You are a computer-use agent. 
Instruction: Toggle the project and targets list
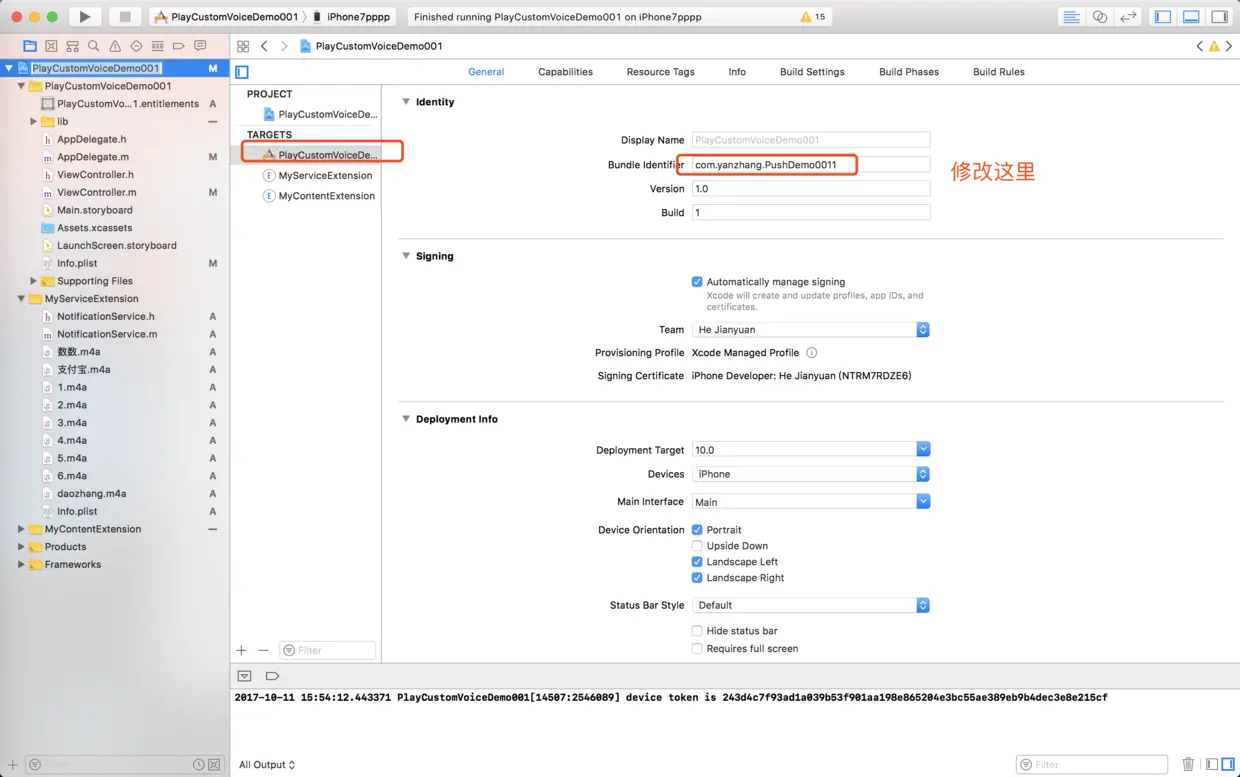click(x=241, y=72)
